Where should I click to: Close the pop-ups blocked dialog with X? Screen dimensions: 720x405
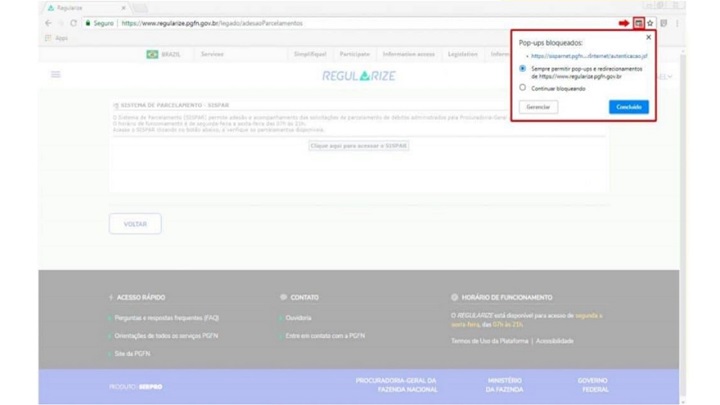pos(648,37)
